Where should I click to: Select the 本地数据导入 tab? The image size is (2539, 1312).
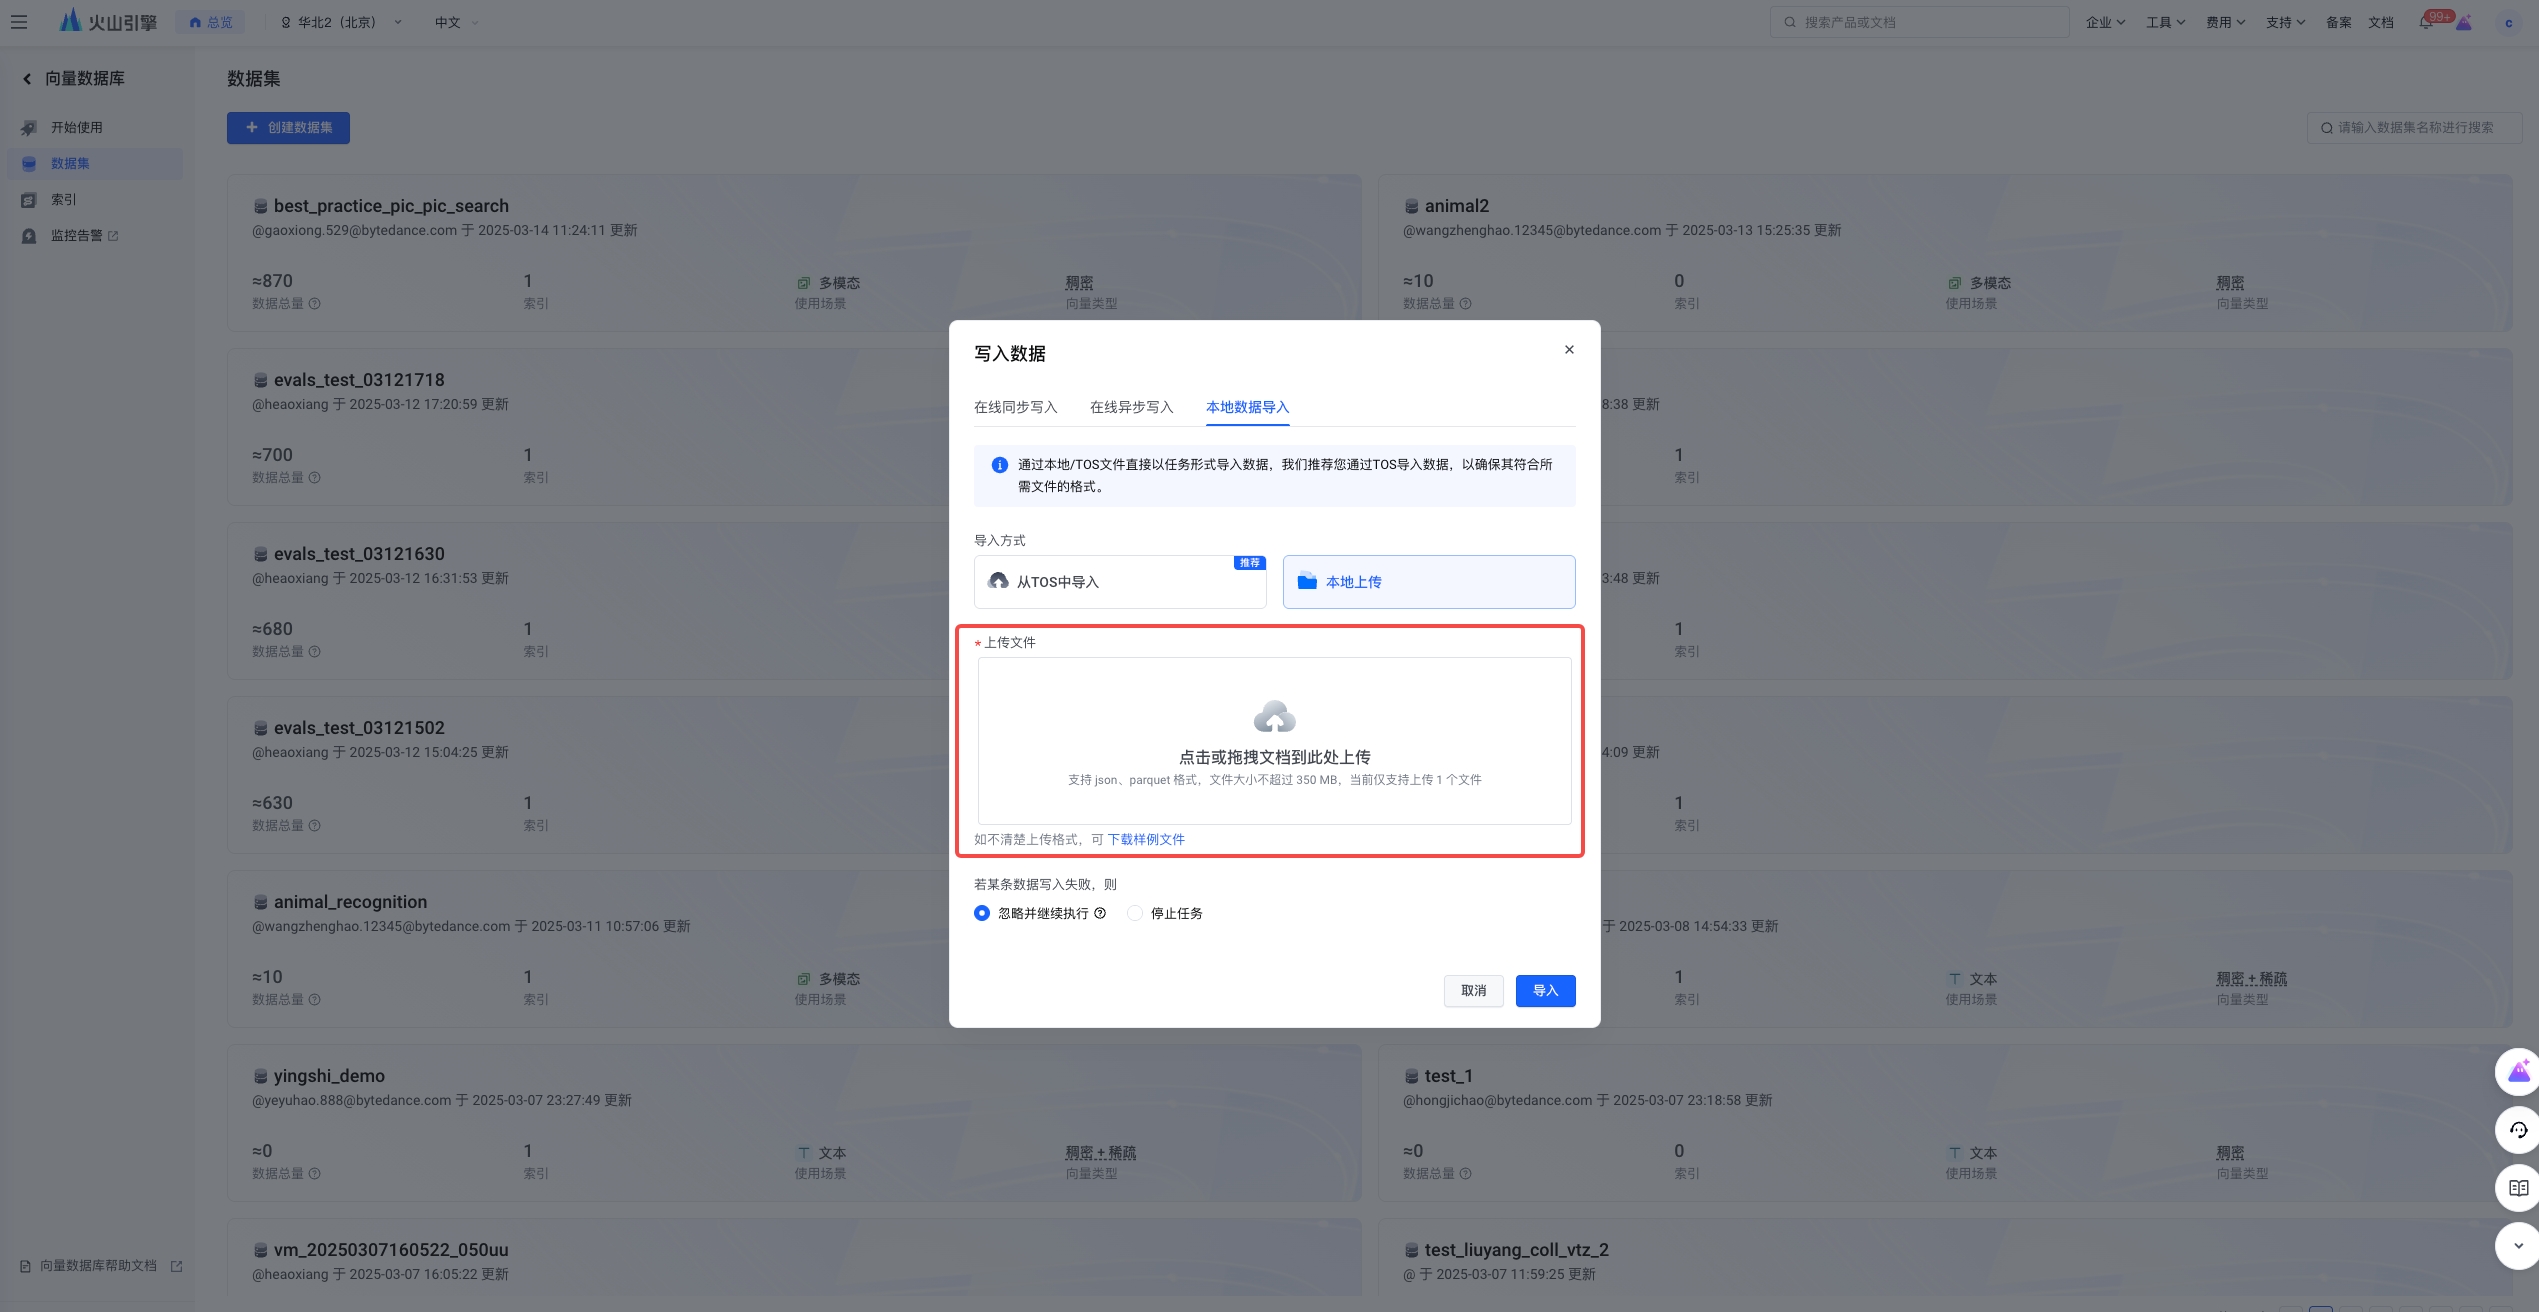[x=1247, y=407]
